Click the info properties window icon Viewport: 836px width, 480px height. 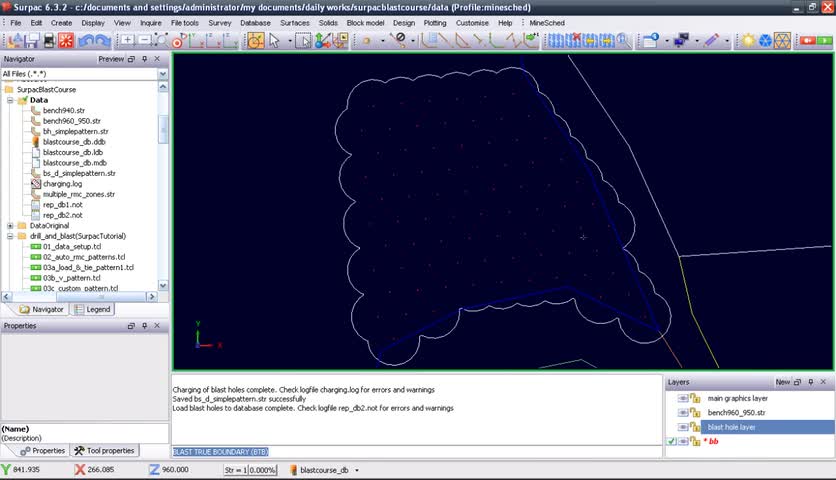(x=650, y=41)
